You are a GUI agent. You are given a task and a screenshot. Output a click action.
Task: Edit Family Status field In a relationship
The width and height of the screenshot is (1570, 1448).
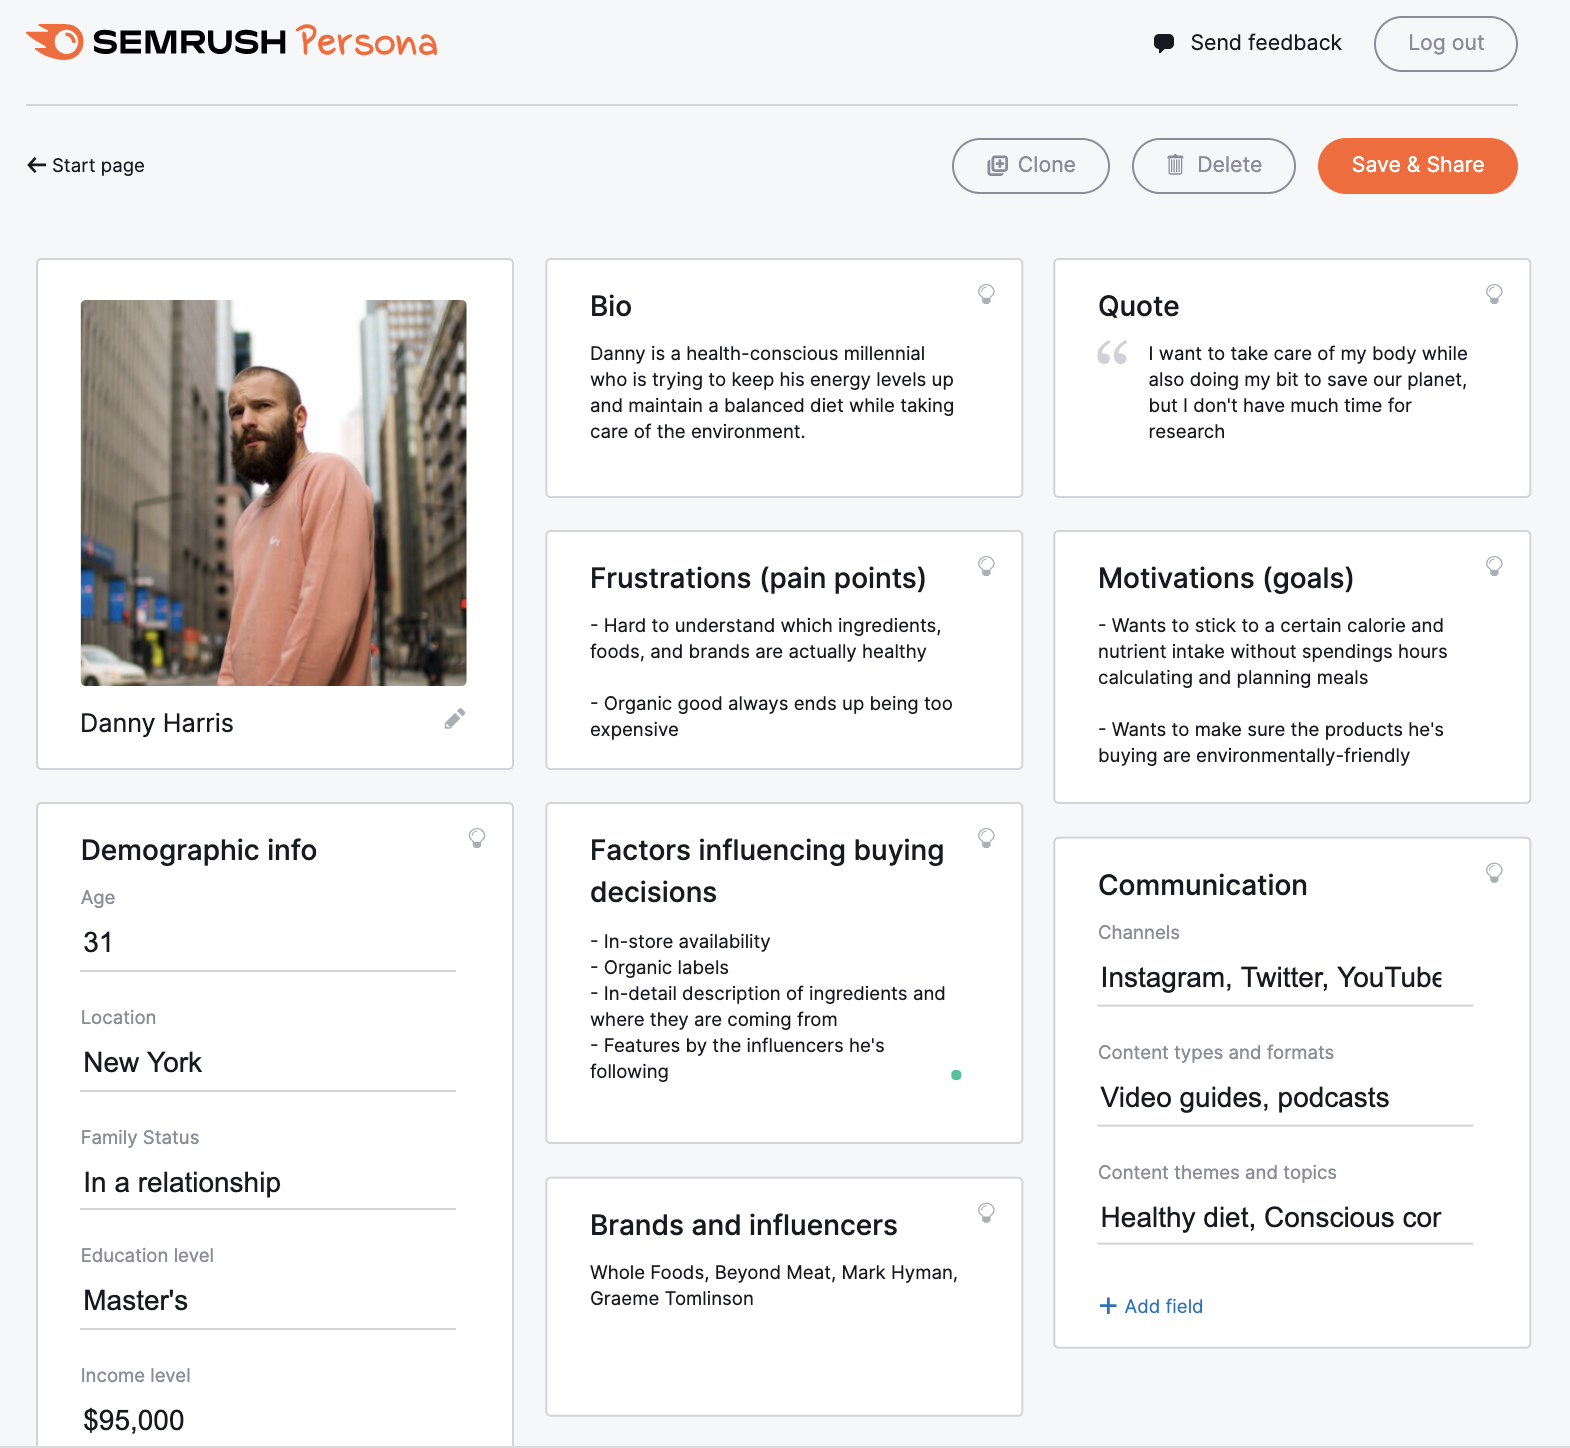click(268, 1182)
